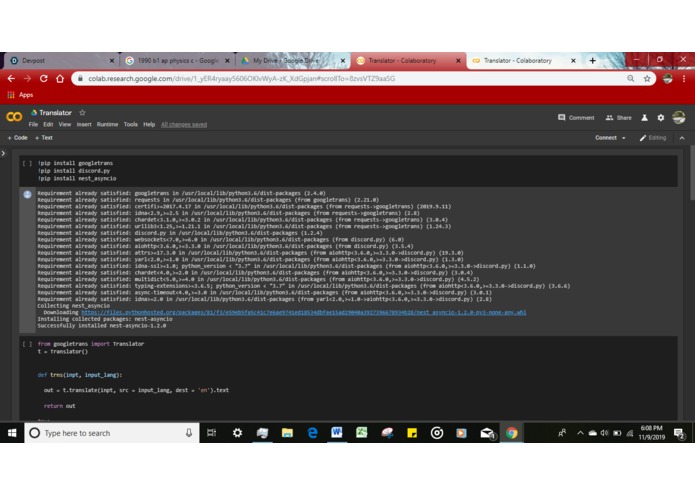Open the Editing mode selector
695x494 pixels.
[x=652, y=138]
